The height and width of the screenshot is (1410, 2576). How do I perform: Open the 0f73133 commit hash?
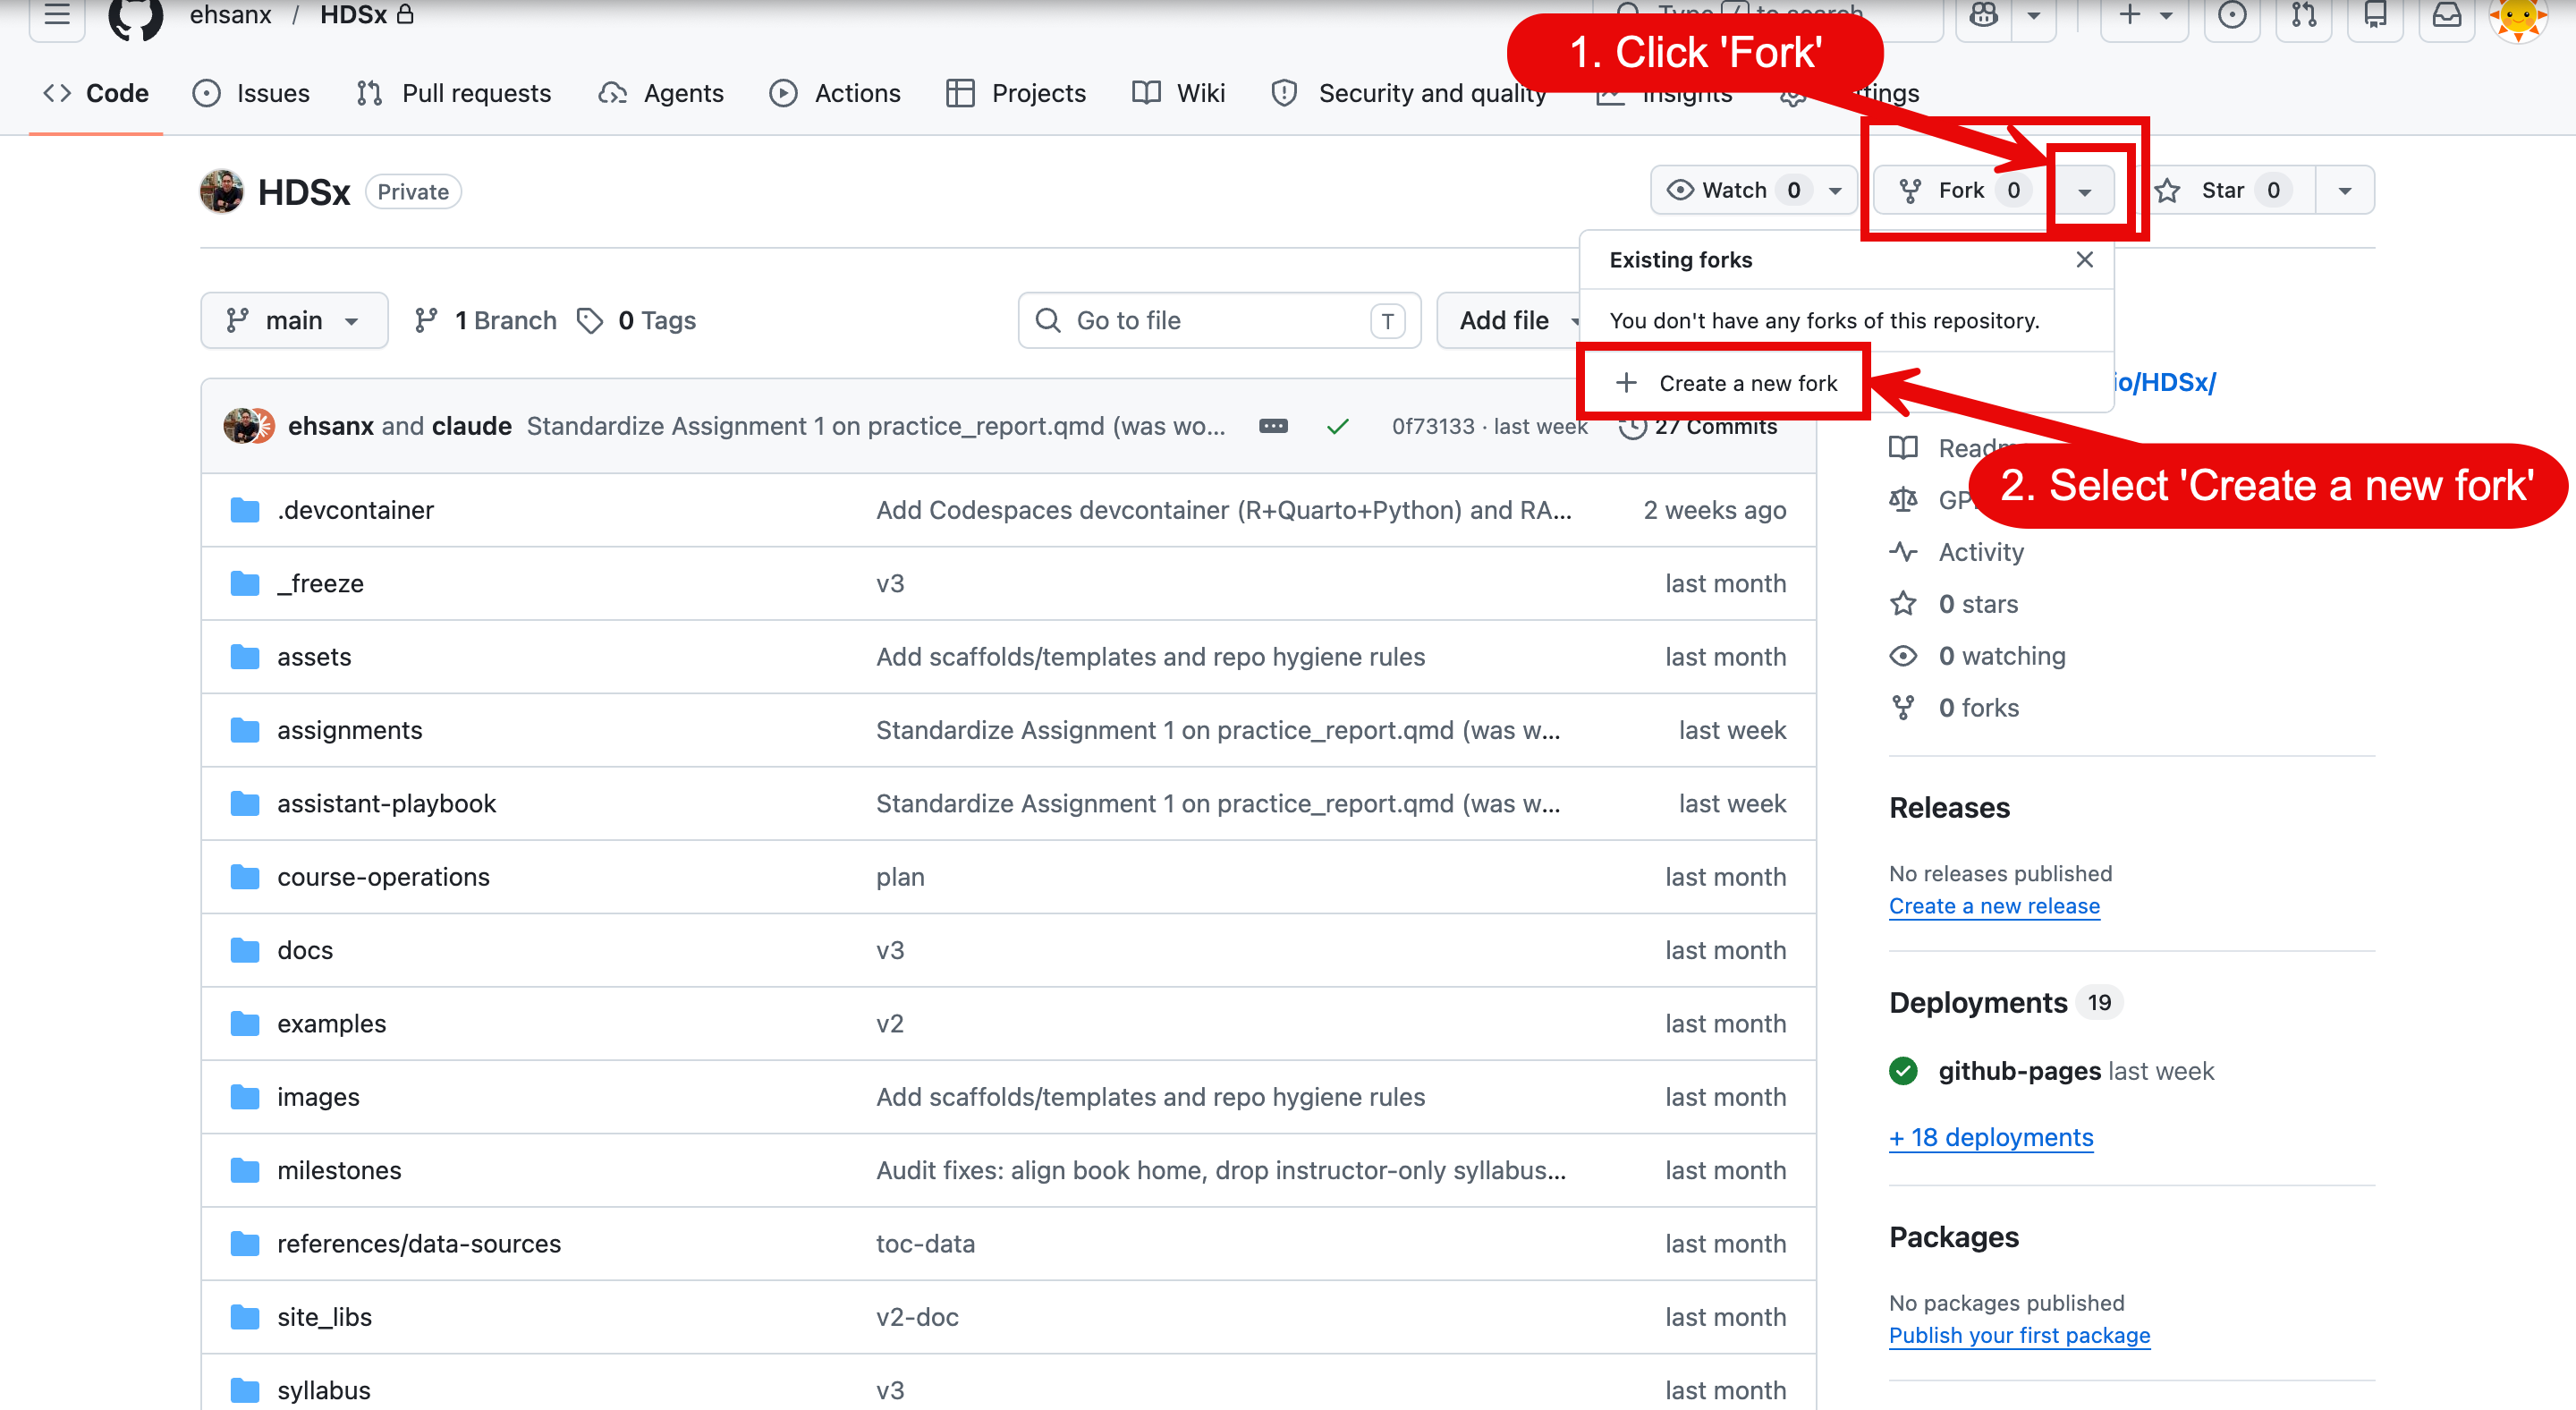point(1433,426)
